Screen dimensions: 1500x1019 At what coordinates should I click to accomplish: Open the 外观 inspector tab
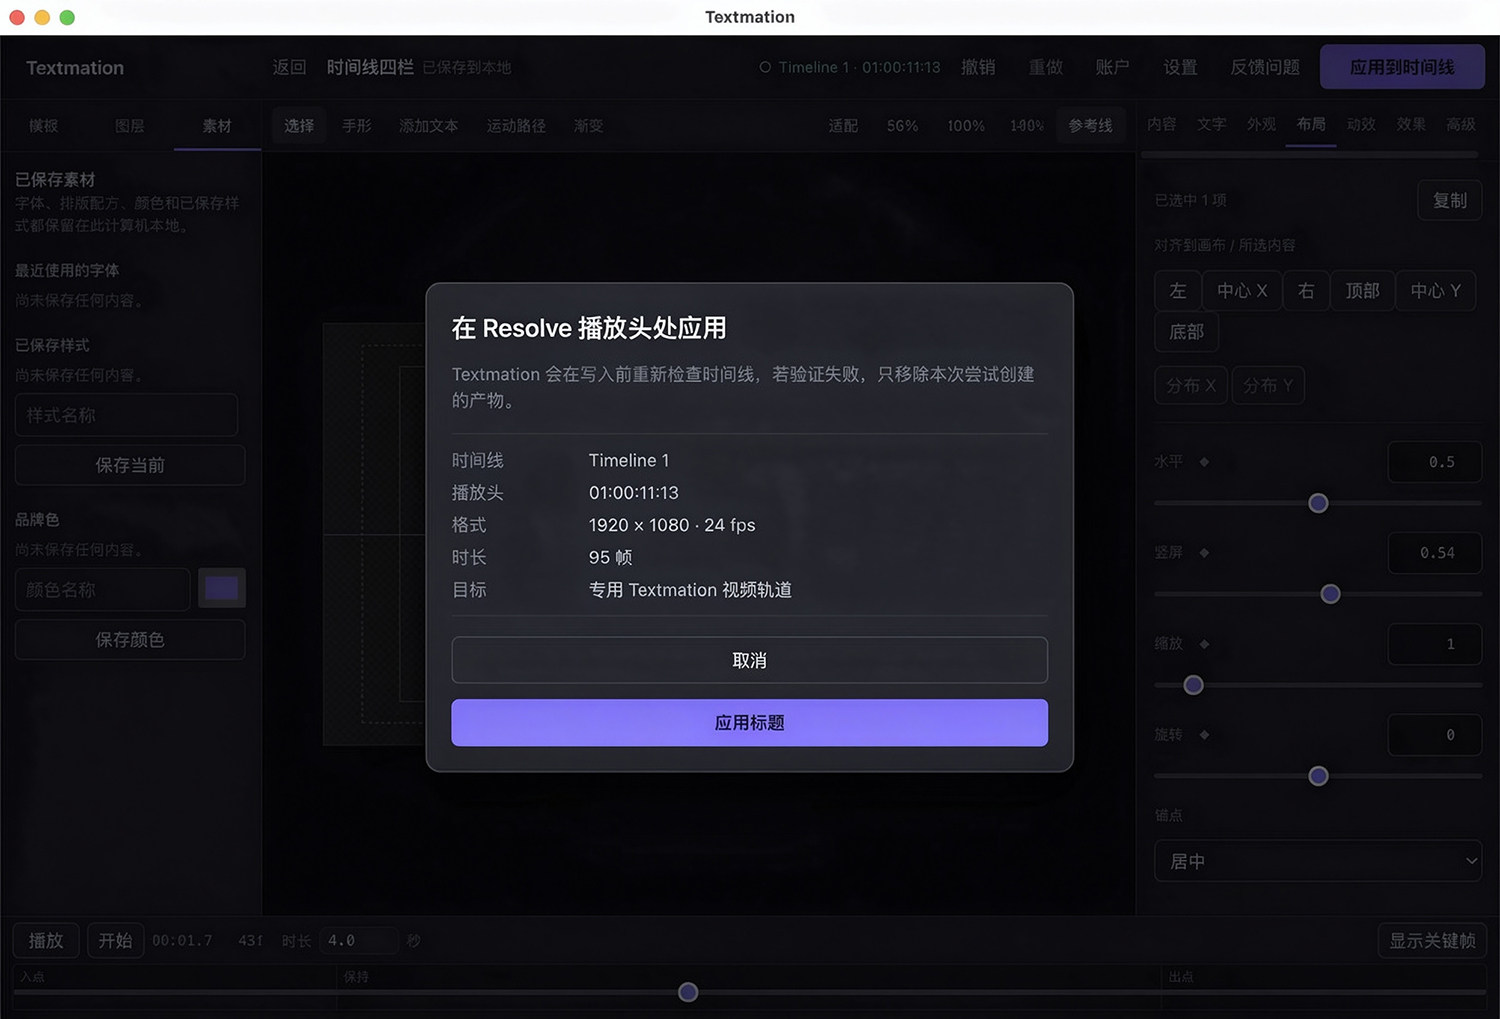[x=1261, y=124]
